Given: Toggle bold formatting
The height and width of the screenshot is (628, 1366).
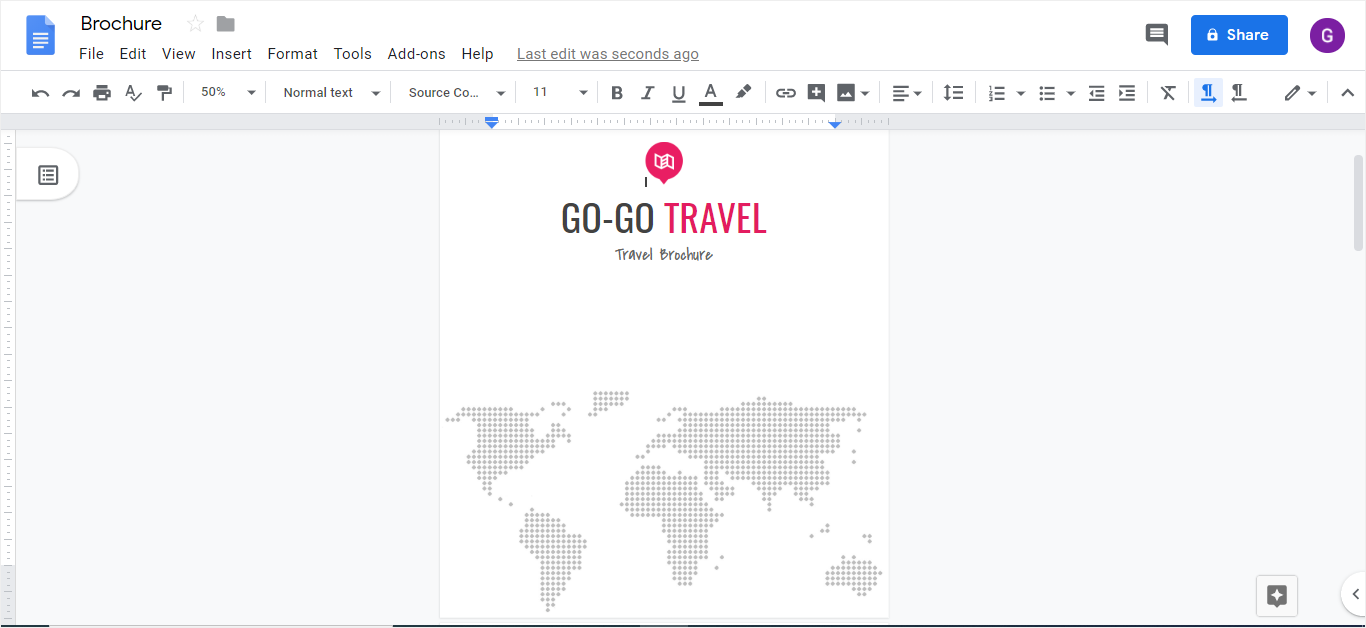Looking at the screenshot, I should click(x=617, y=92).
